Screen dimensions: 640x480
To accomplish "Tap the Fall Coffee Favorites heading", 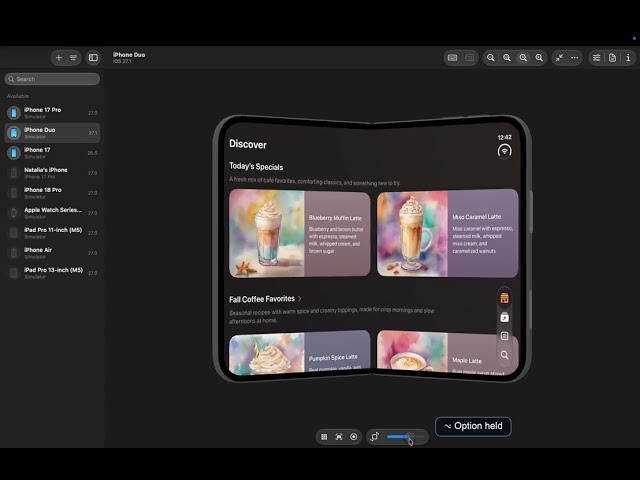I will (x=262, y=299).
